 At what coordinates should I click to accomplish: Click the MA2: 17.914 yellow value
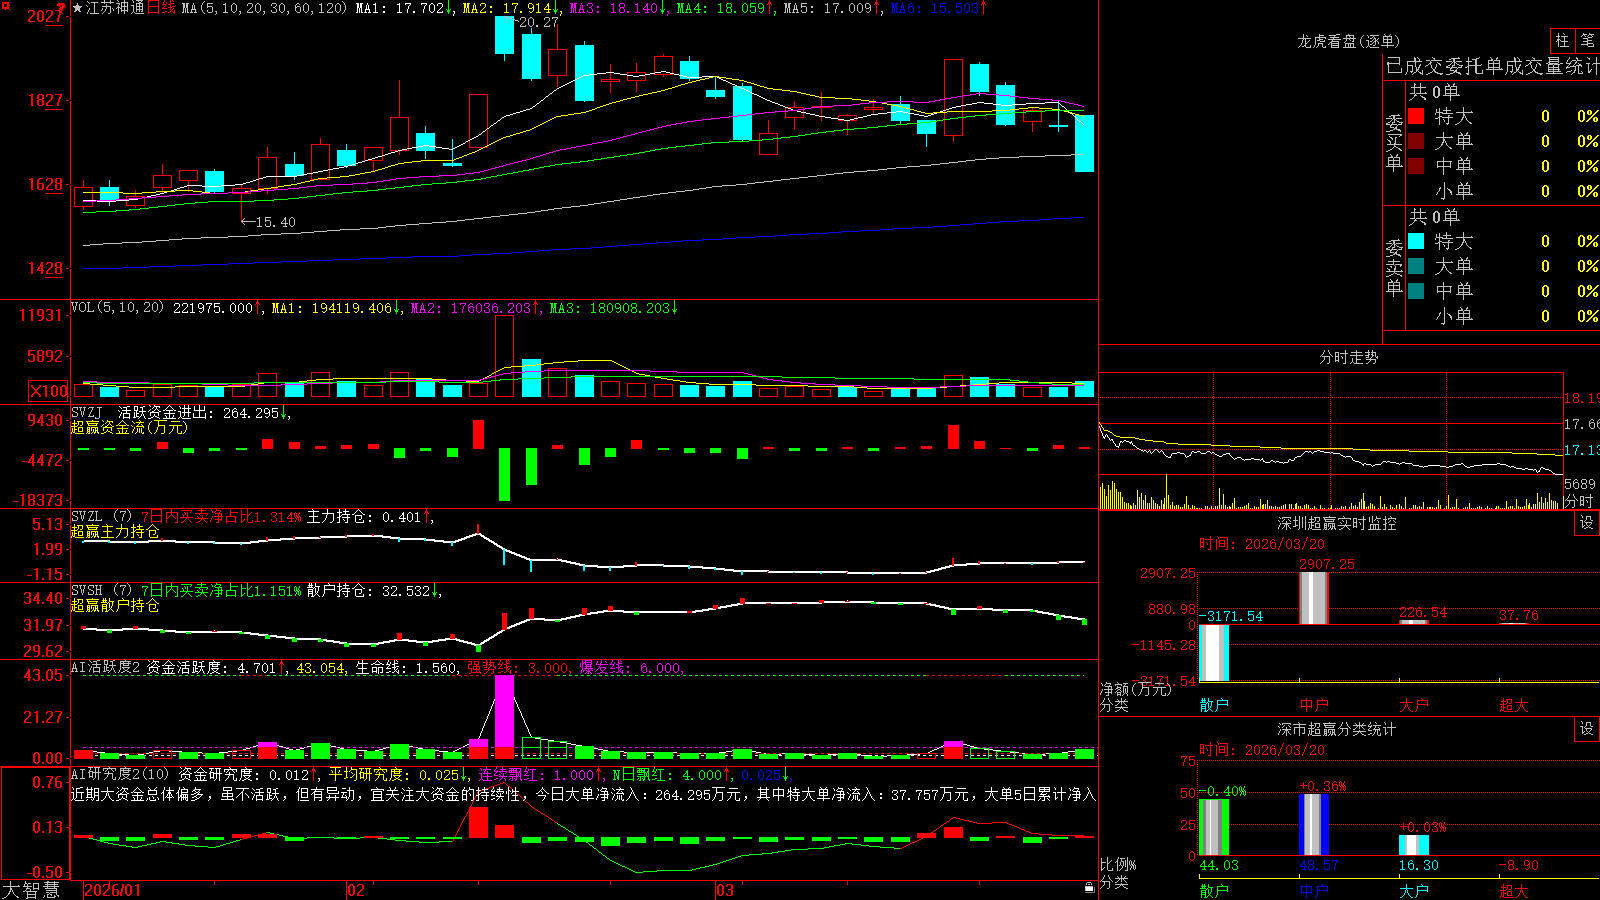tap(512, 8)
